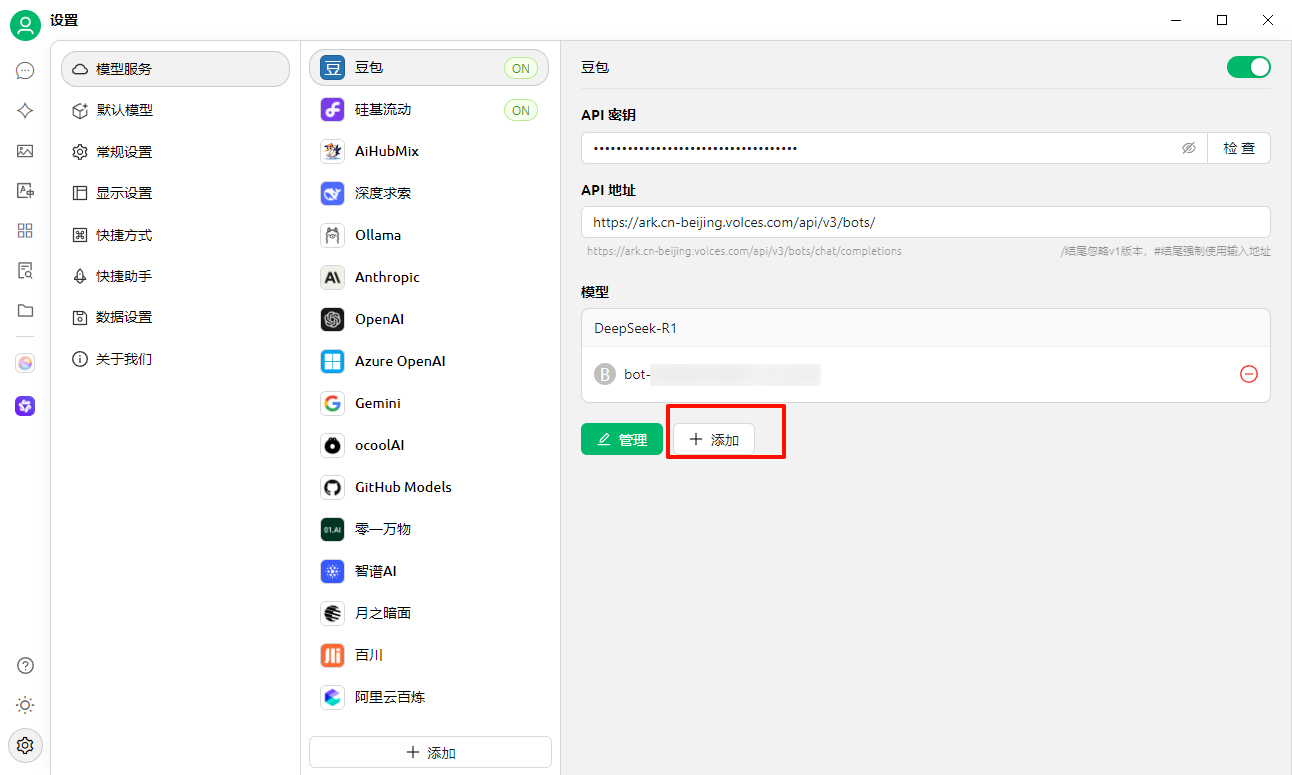Click settings gear in left sidebar
This screenshot has height=775, width=1292.
25,745
